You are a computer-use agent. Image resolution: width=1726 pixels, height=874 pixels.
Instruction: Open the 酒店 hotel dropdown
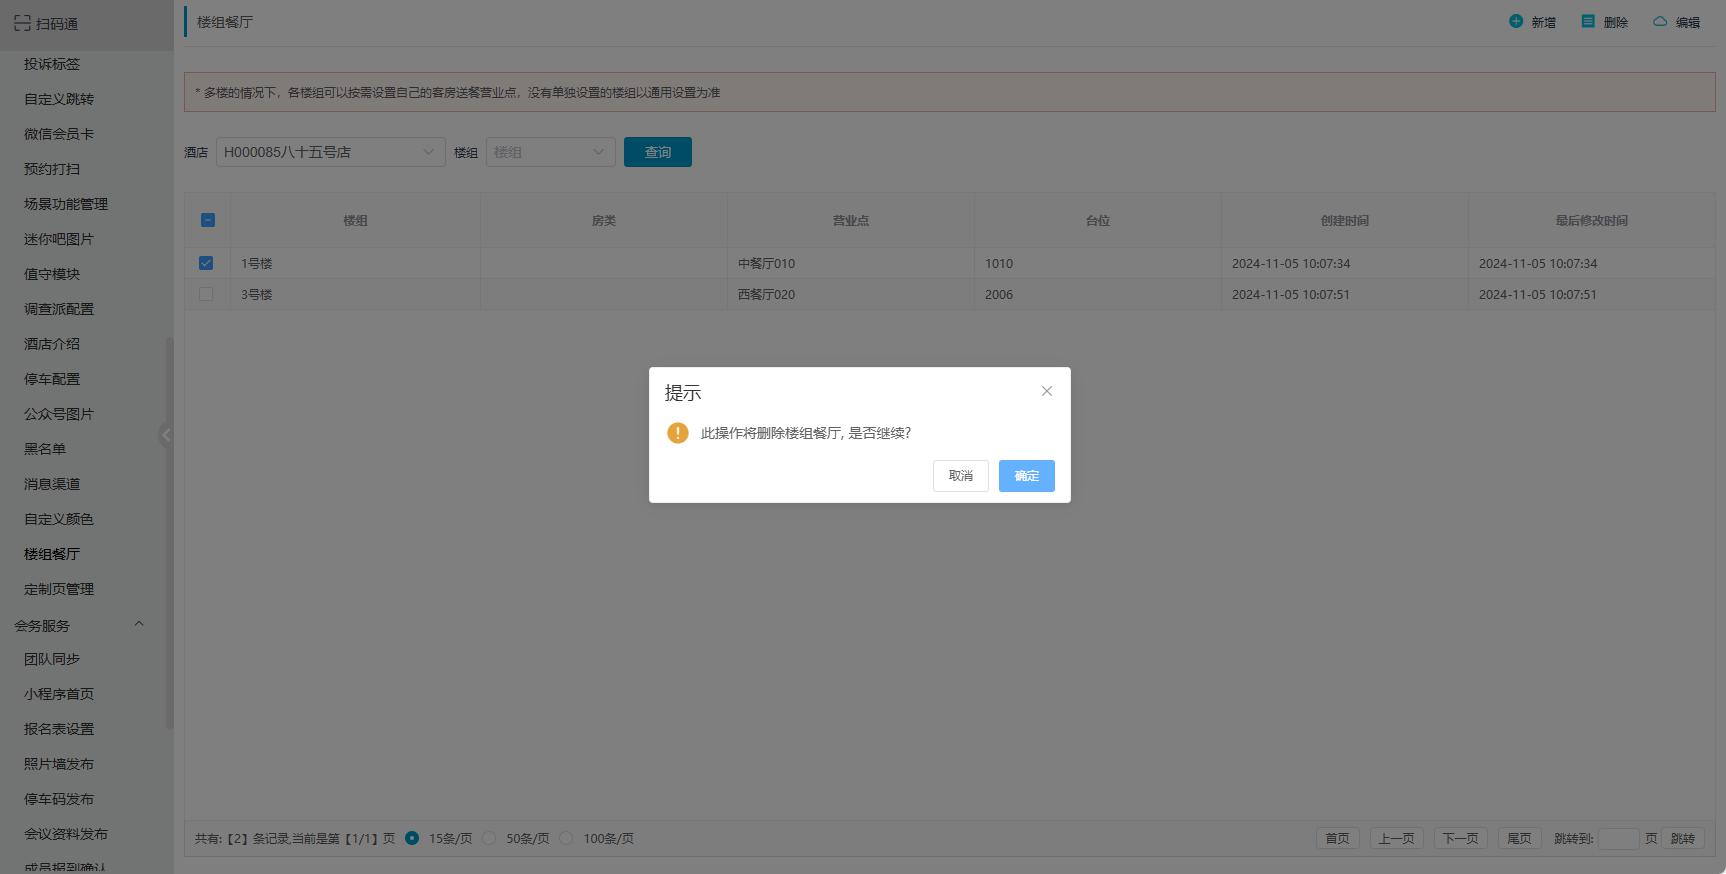pos(330,152)
